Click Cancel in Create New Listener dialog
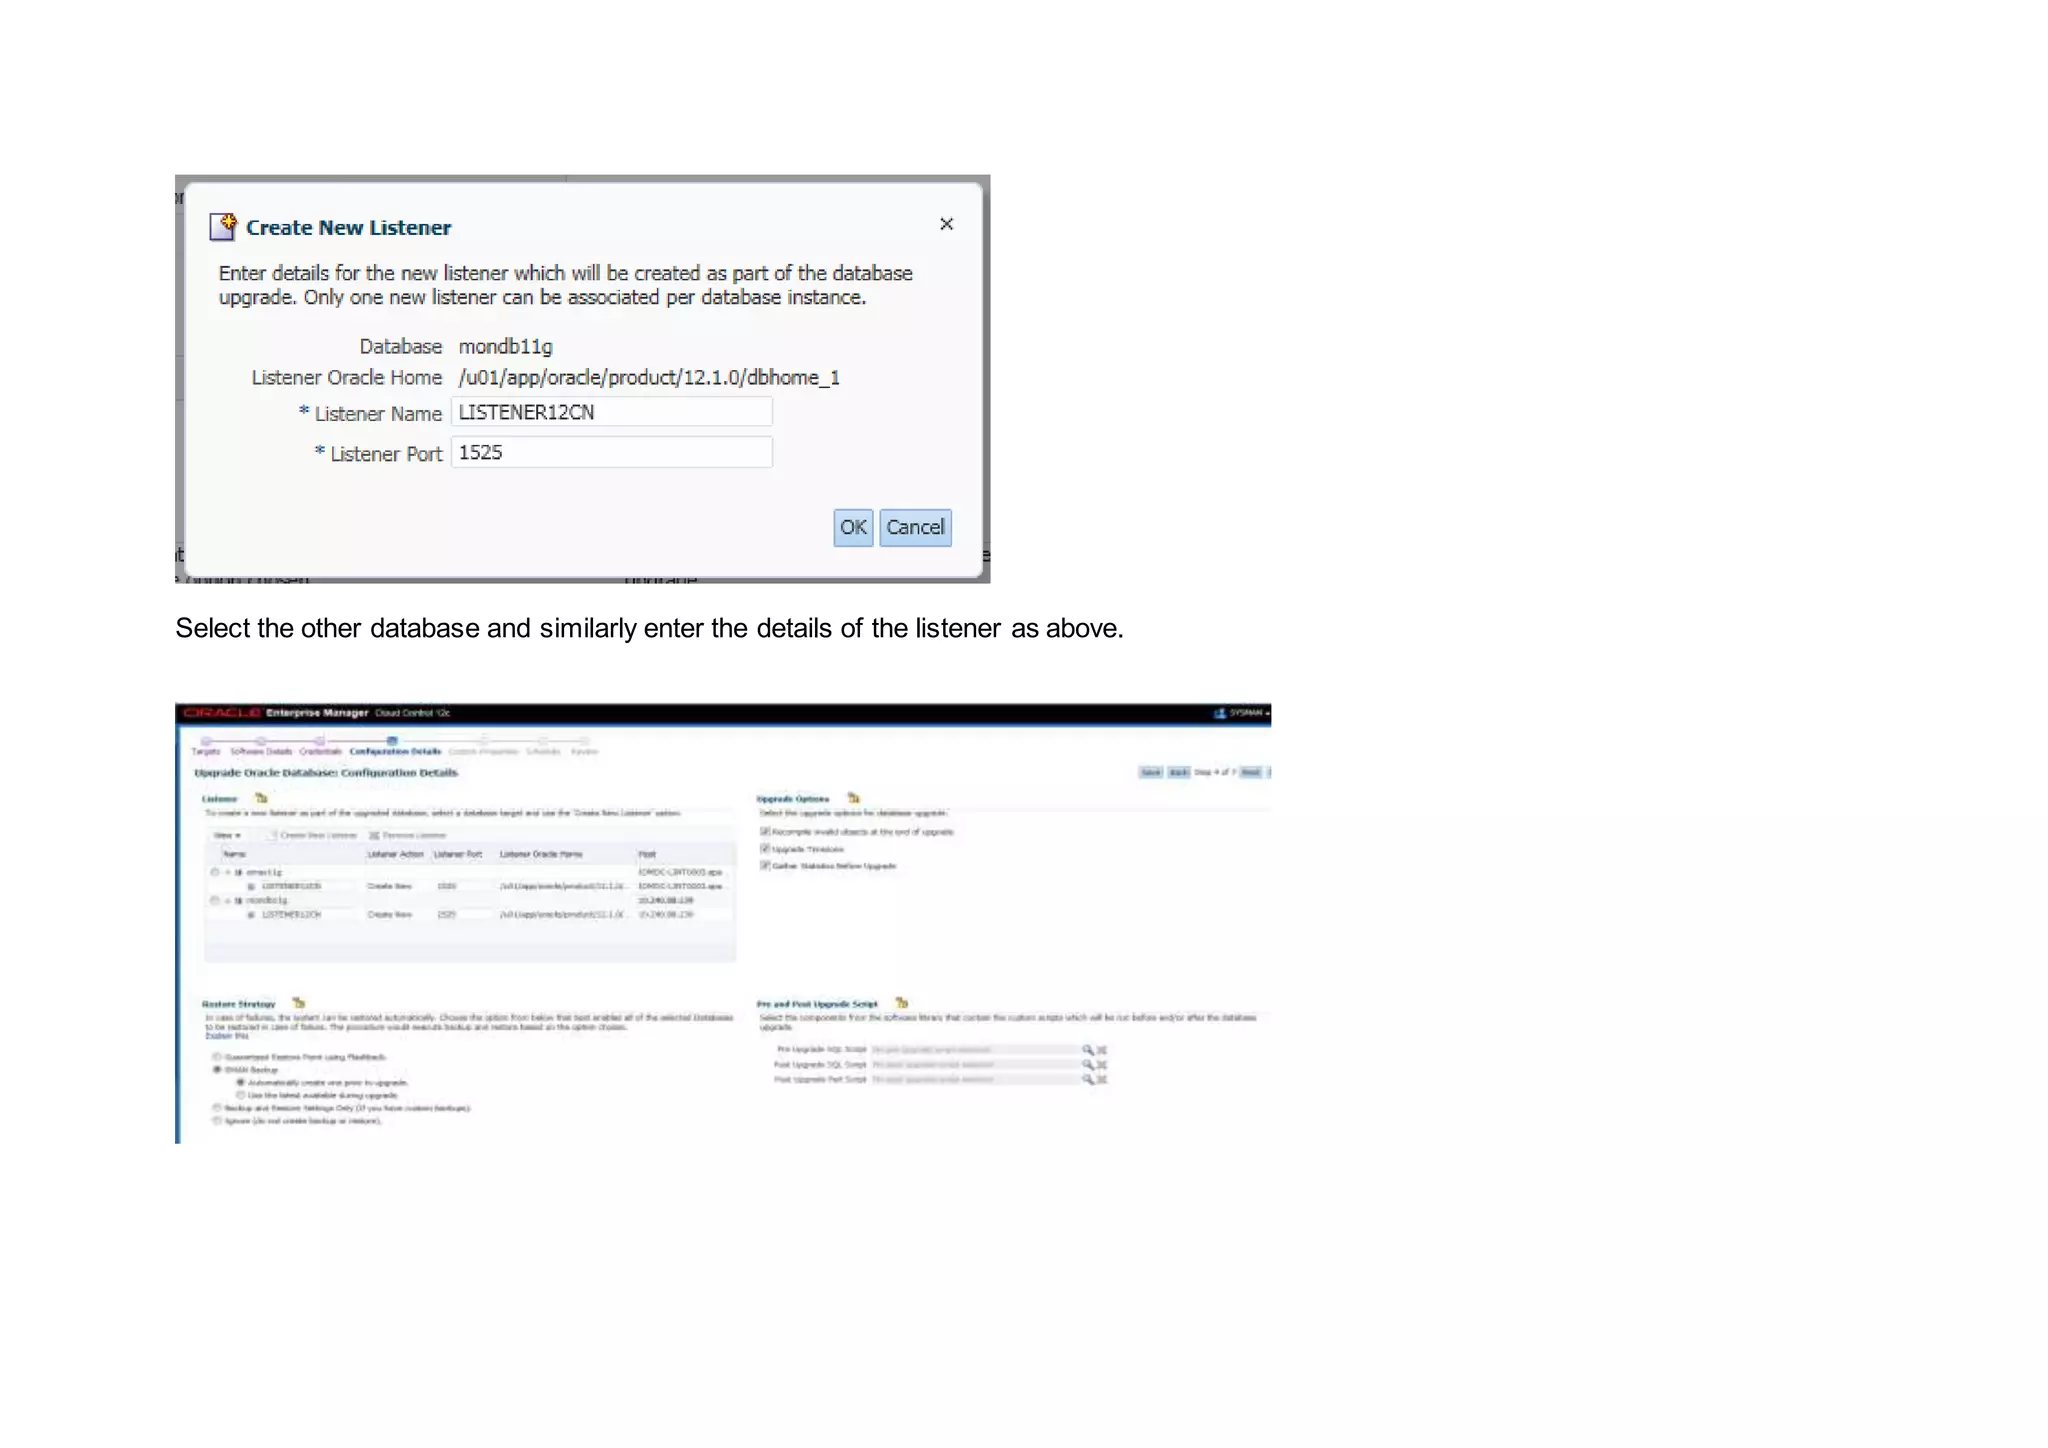2048x1448 pixels. [915, 528]
